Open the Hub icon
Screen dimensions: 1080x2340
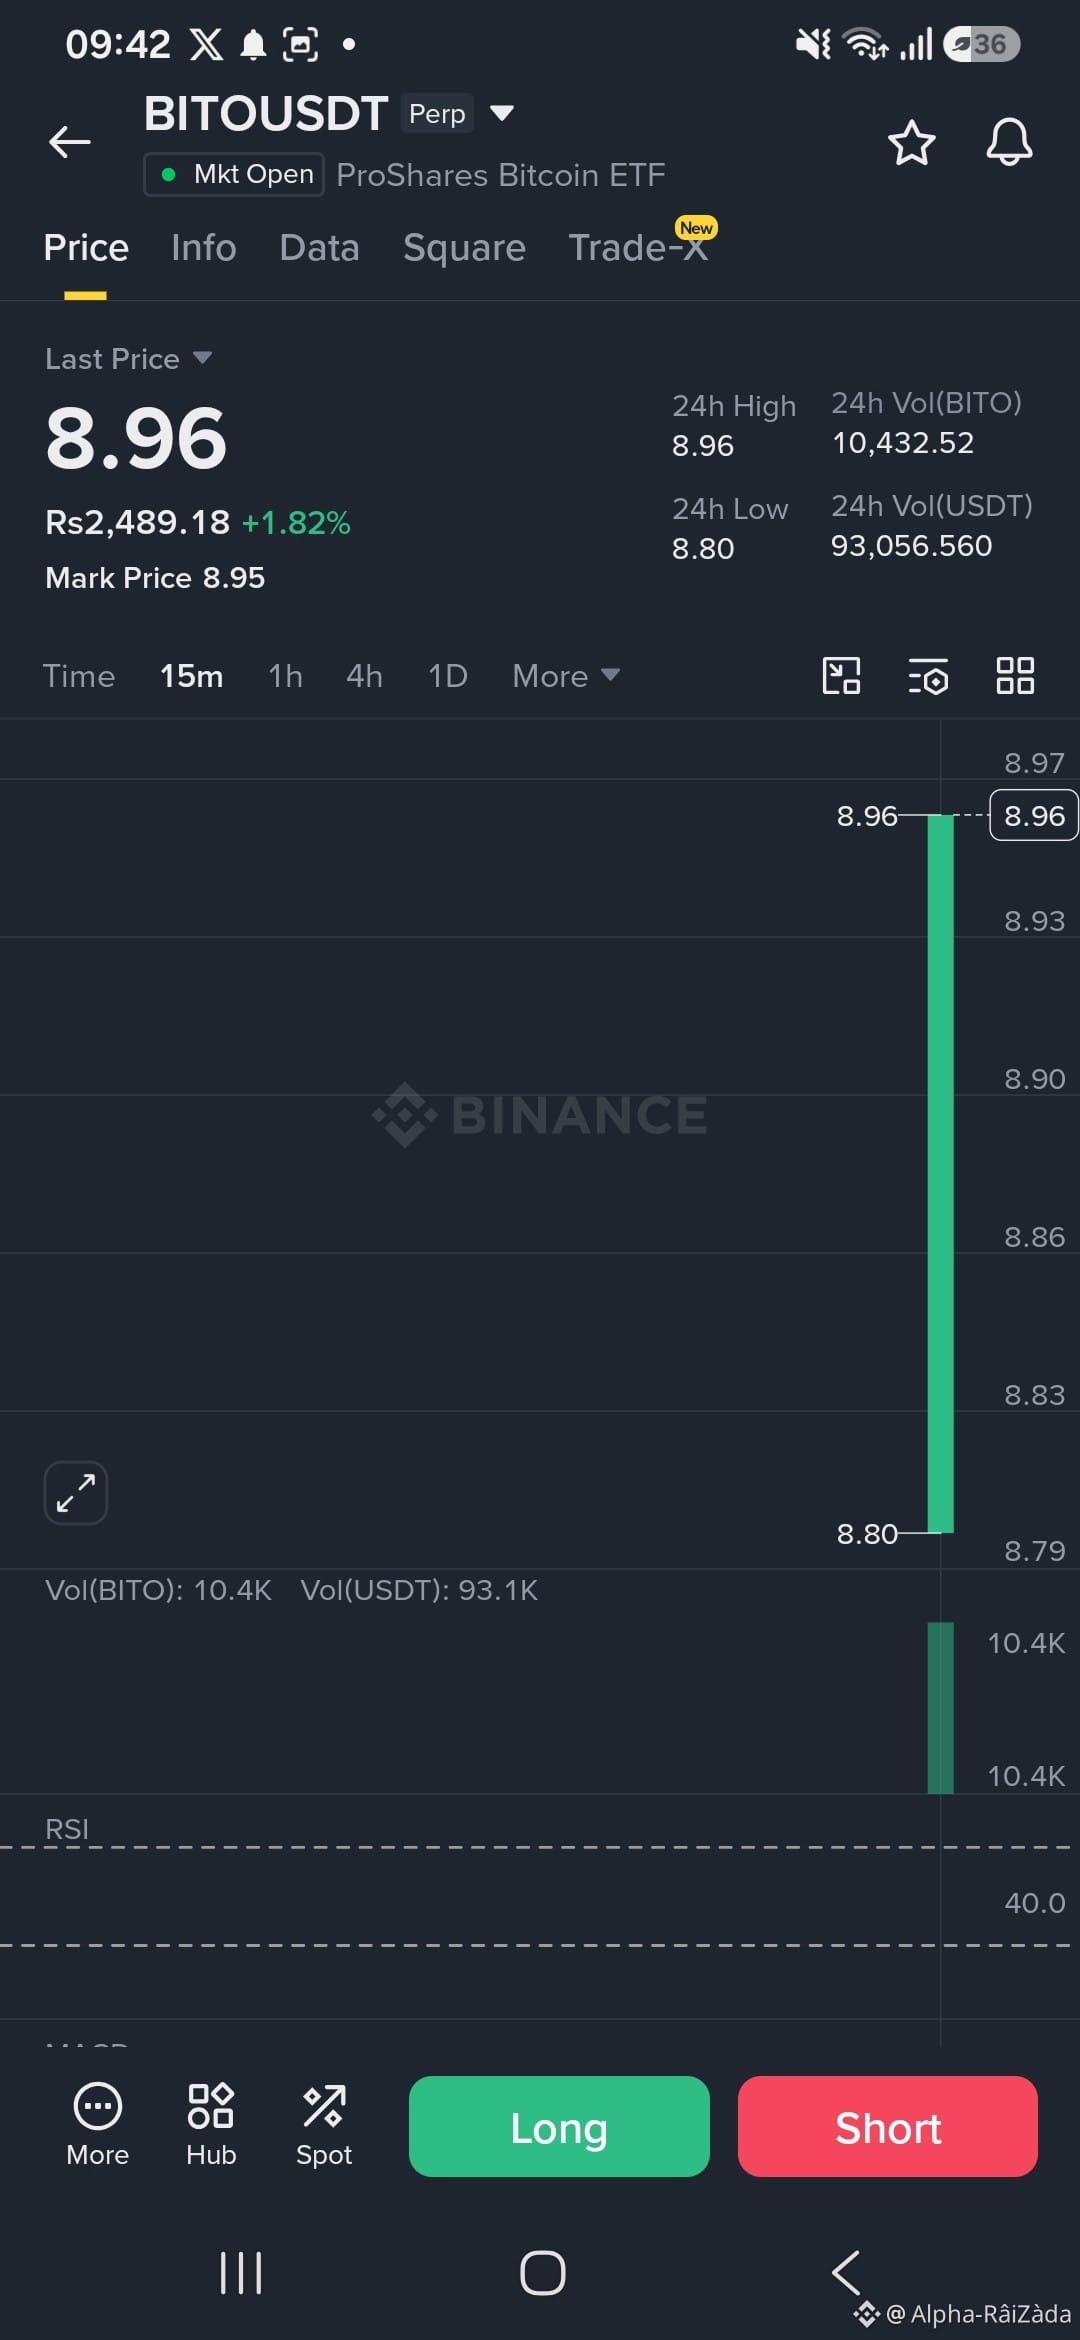pyautogui.click(x=211, y=2125)
